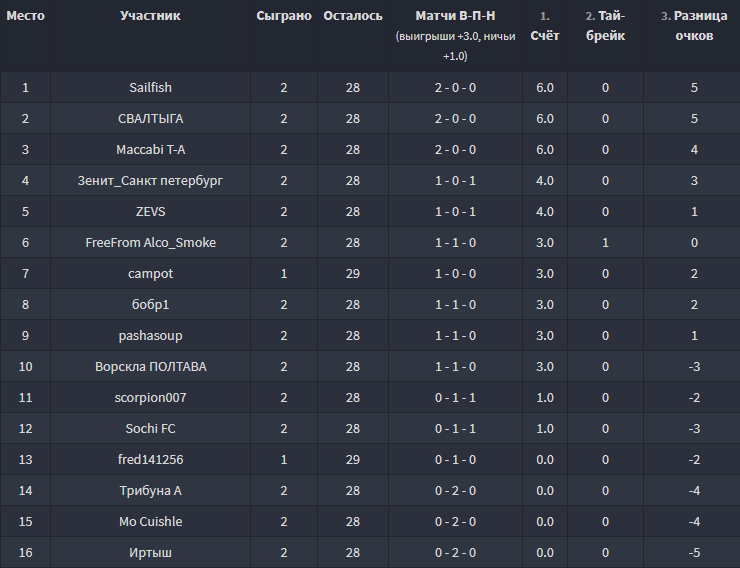Click the fred141256 participant name
Screen dimensions: 740x568
150,460
